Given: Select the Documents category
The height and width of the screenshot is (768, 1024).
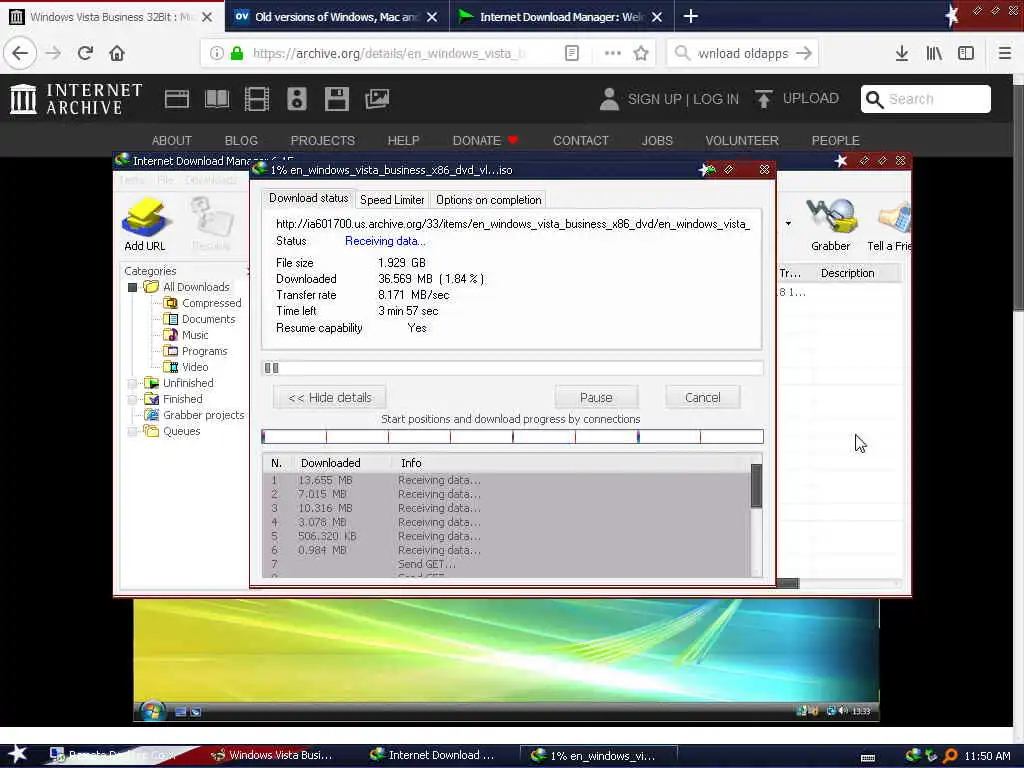Looking at the screenshot, I should 208,319.
